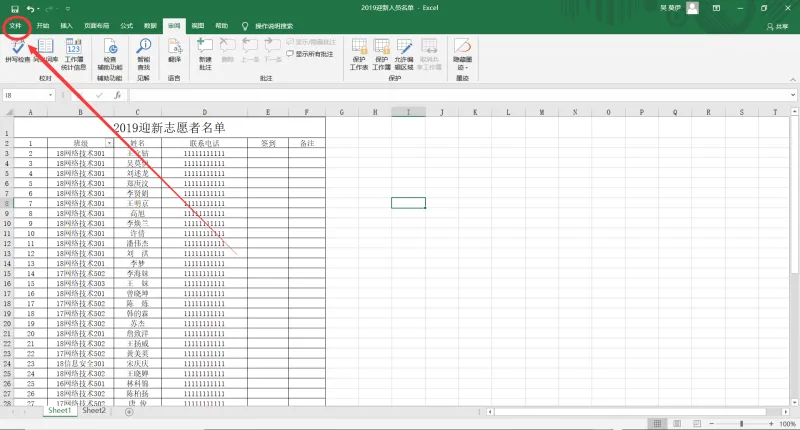Screen dimensions: 800x430
Task: Add a New Comment (新建批注)
Action: click(x=205, y=54)
